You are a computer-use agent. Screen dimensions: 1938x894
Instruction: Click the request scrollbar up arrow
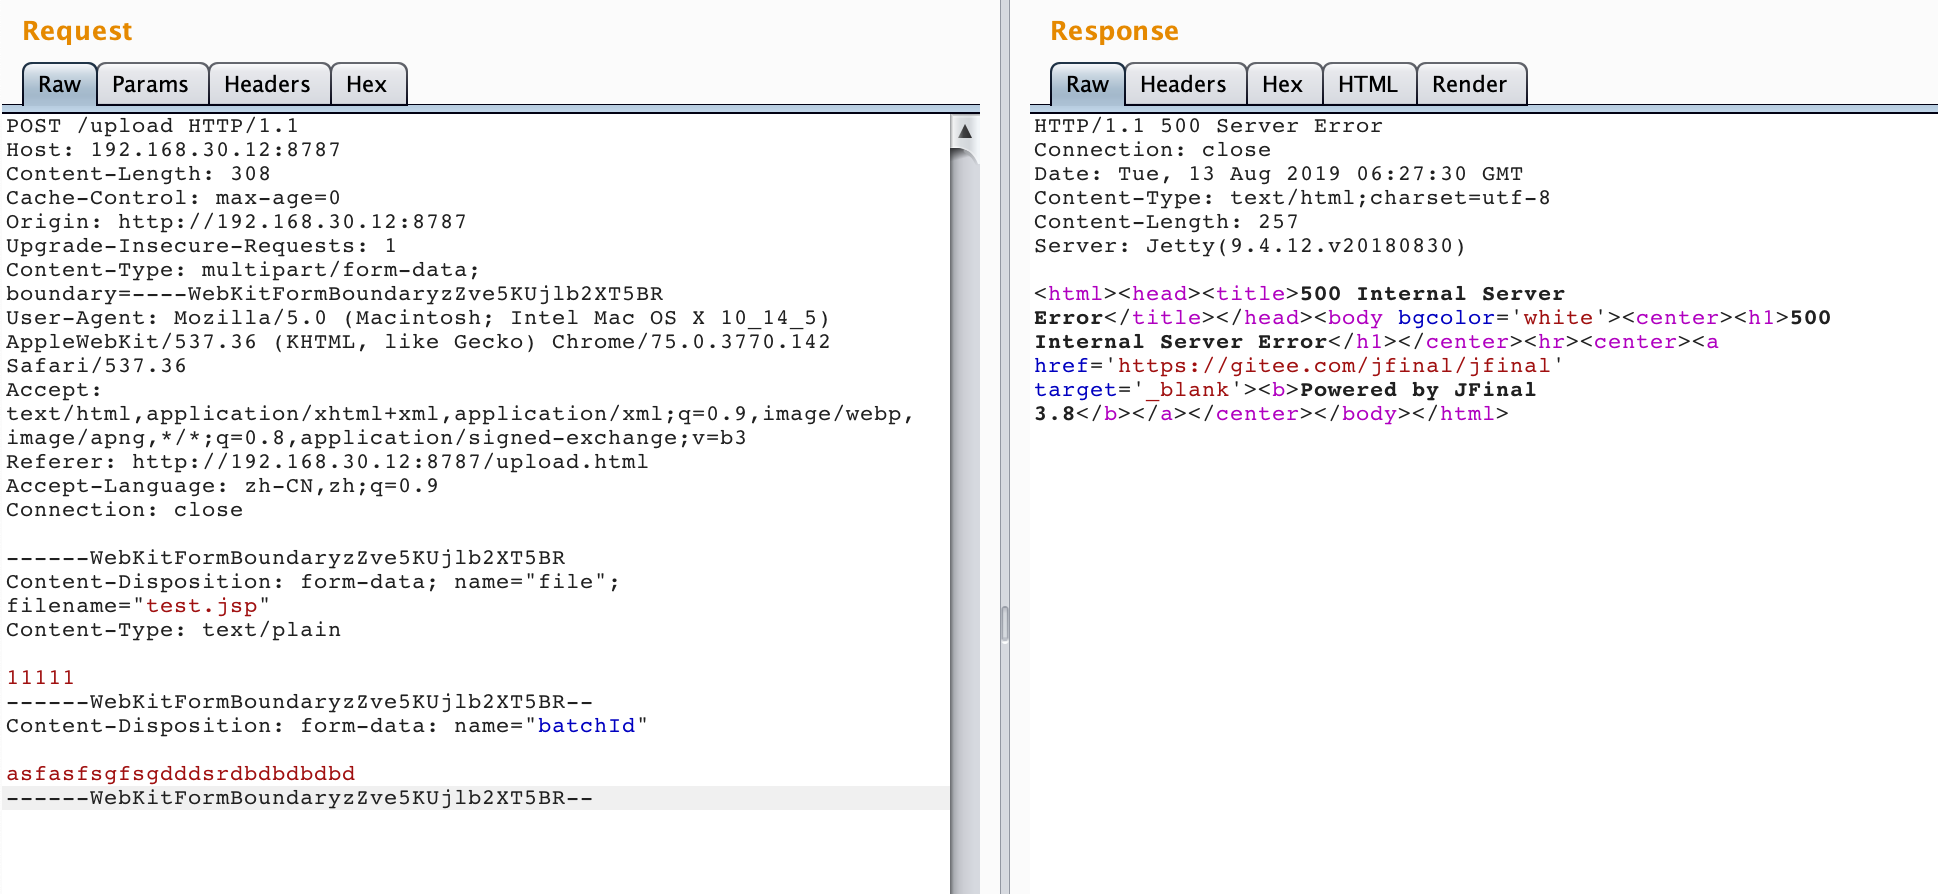pos(965,131)
